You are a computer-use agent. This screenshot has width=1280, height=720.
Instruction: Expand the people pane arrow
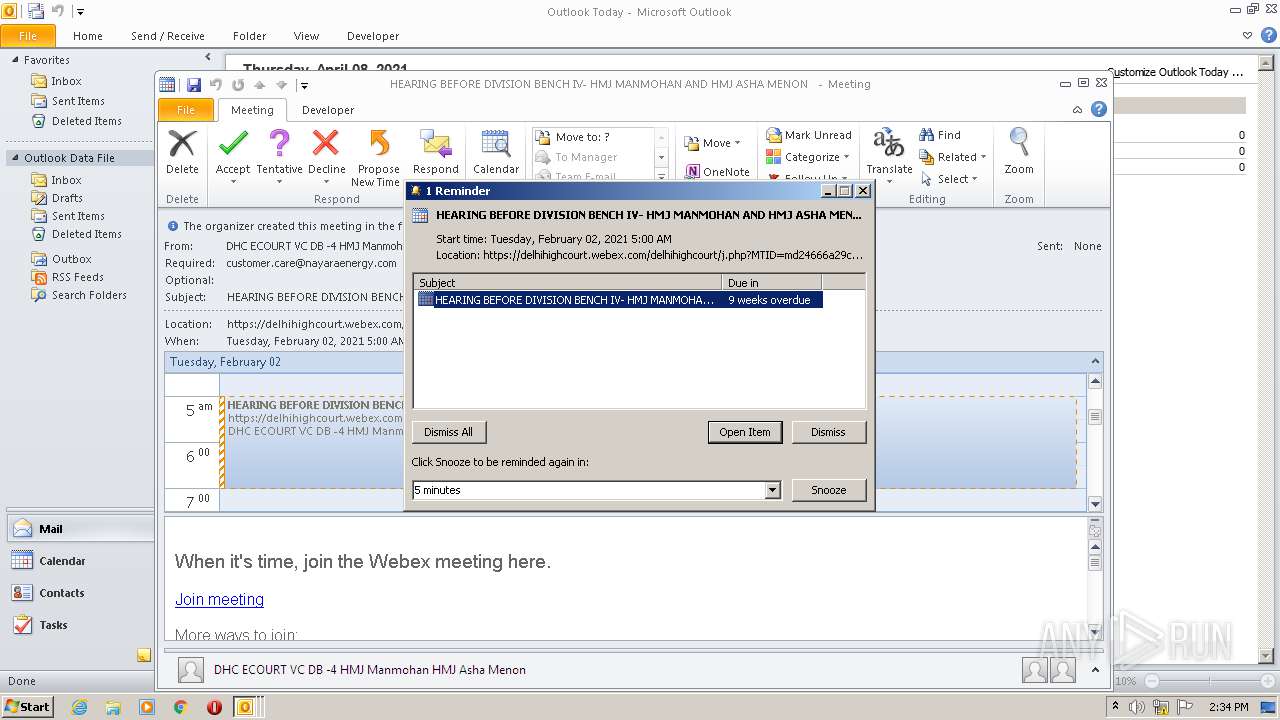(1096, 670)
